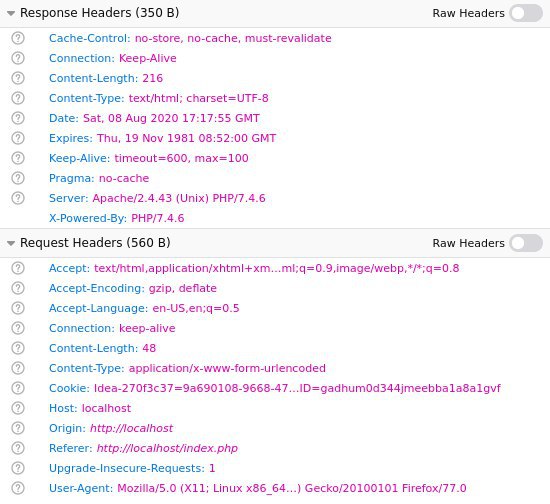Select the X-Powered-By value 'PHP/7.4.6'
Image resolution: width=550 pixels, height=504 pixels.
[157, 219]
